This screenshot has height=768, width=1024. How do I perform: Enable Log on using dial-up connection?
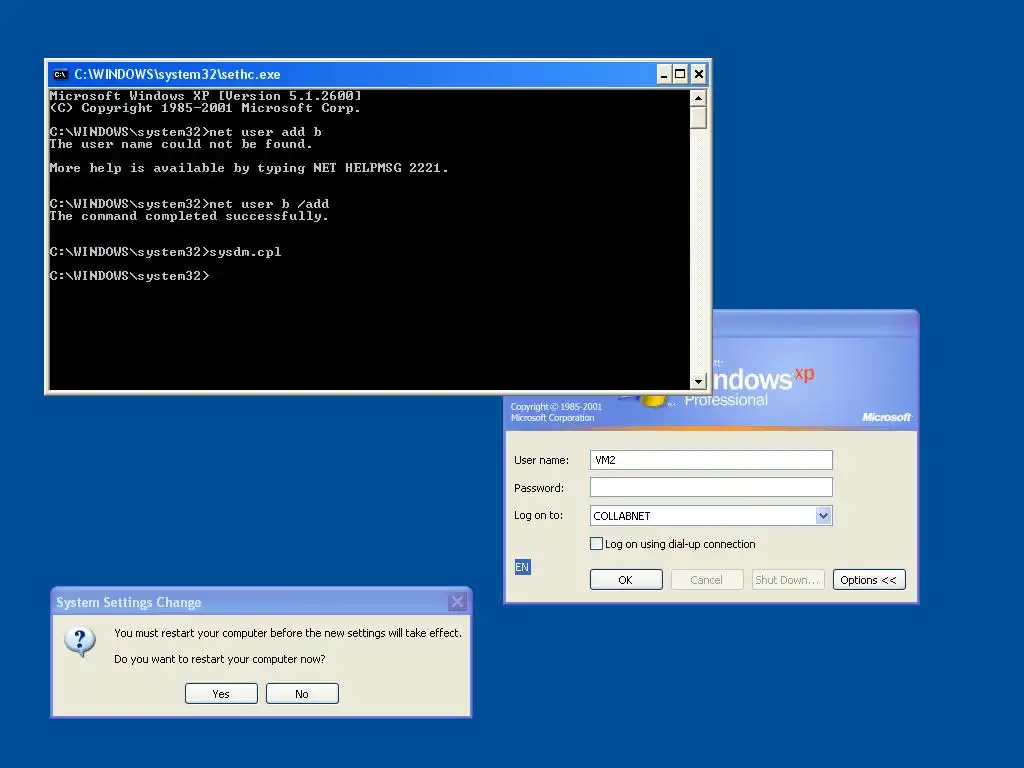pyautogui.click(x=596, y=543)
